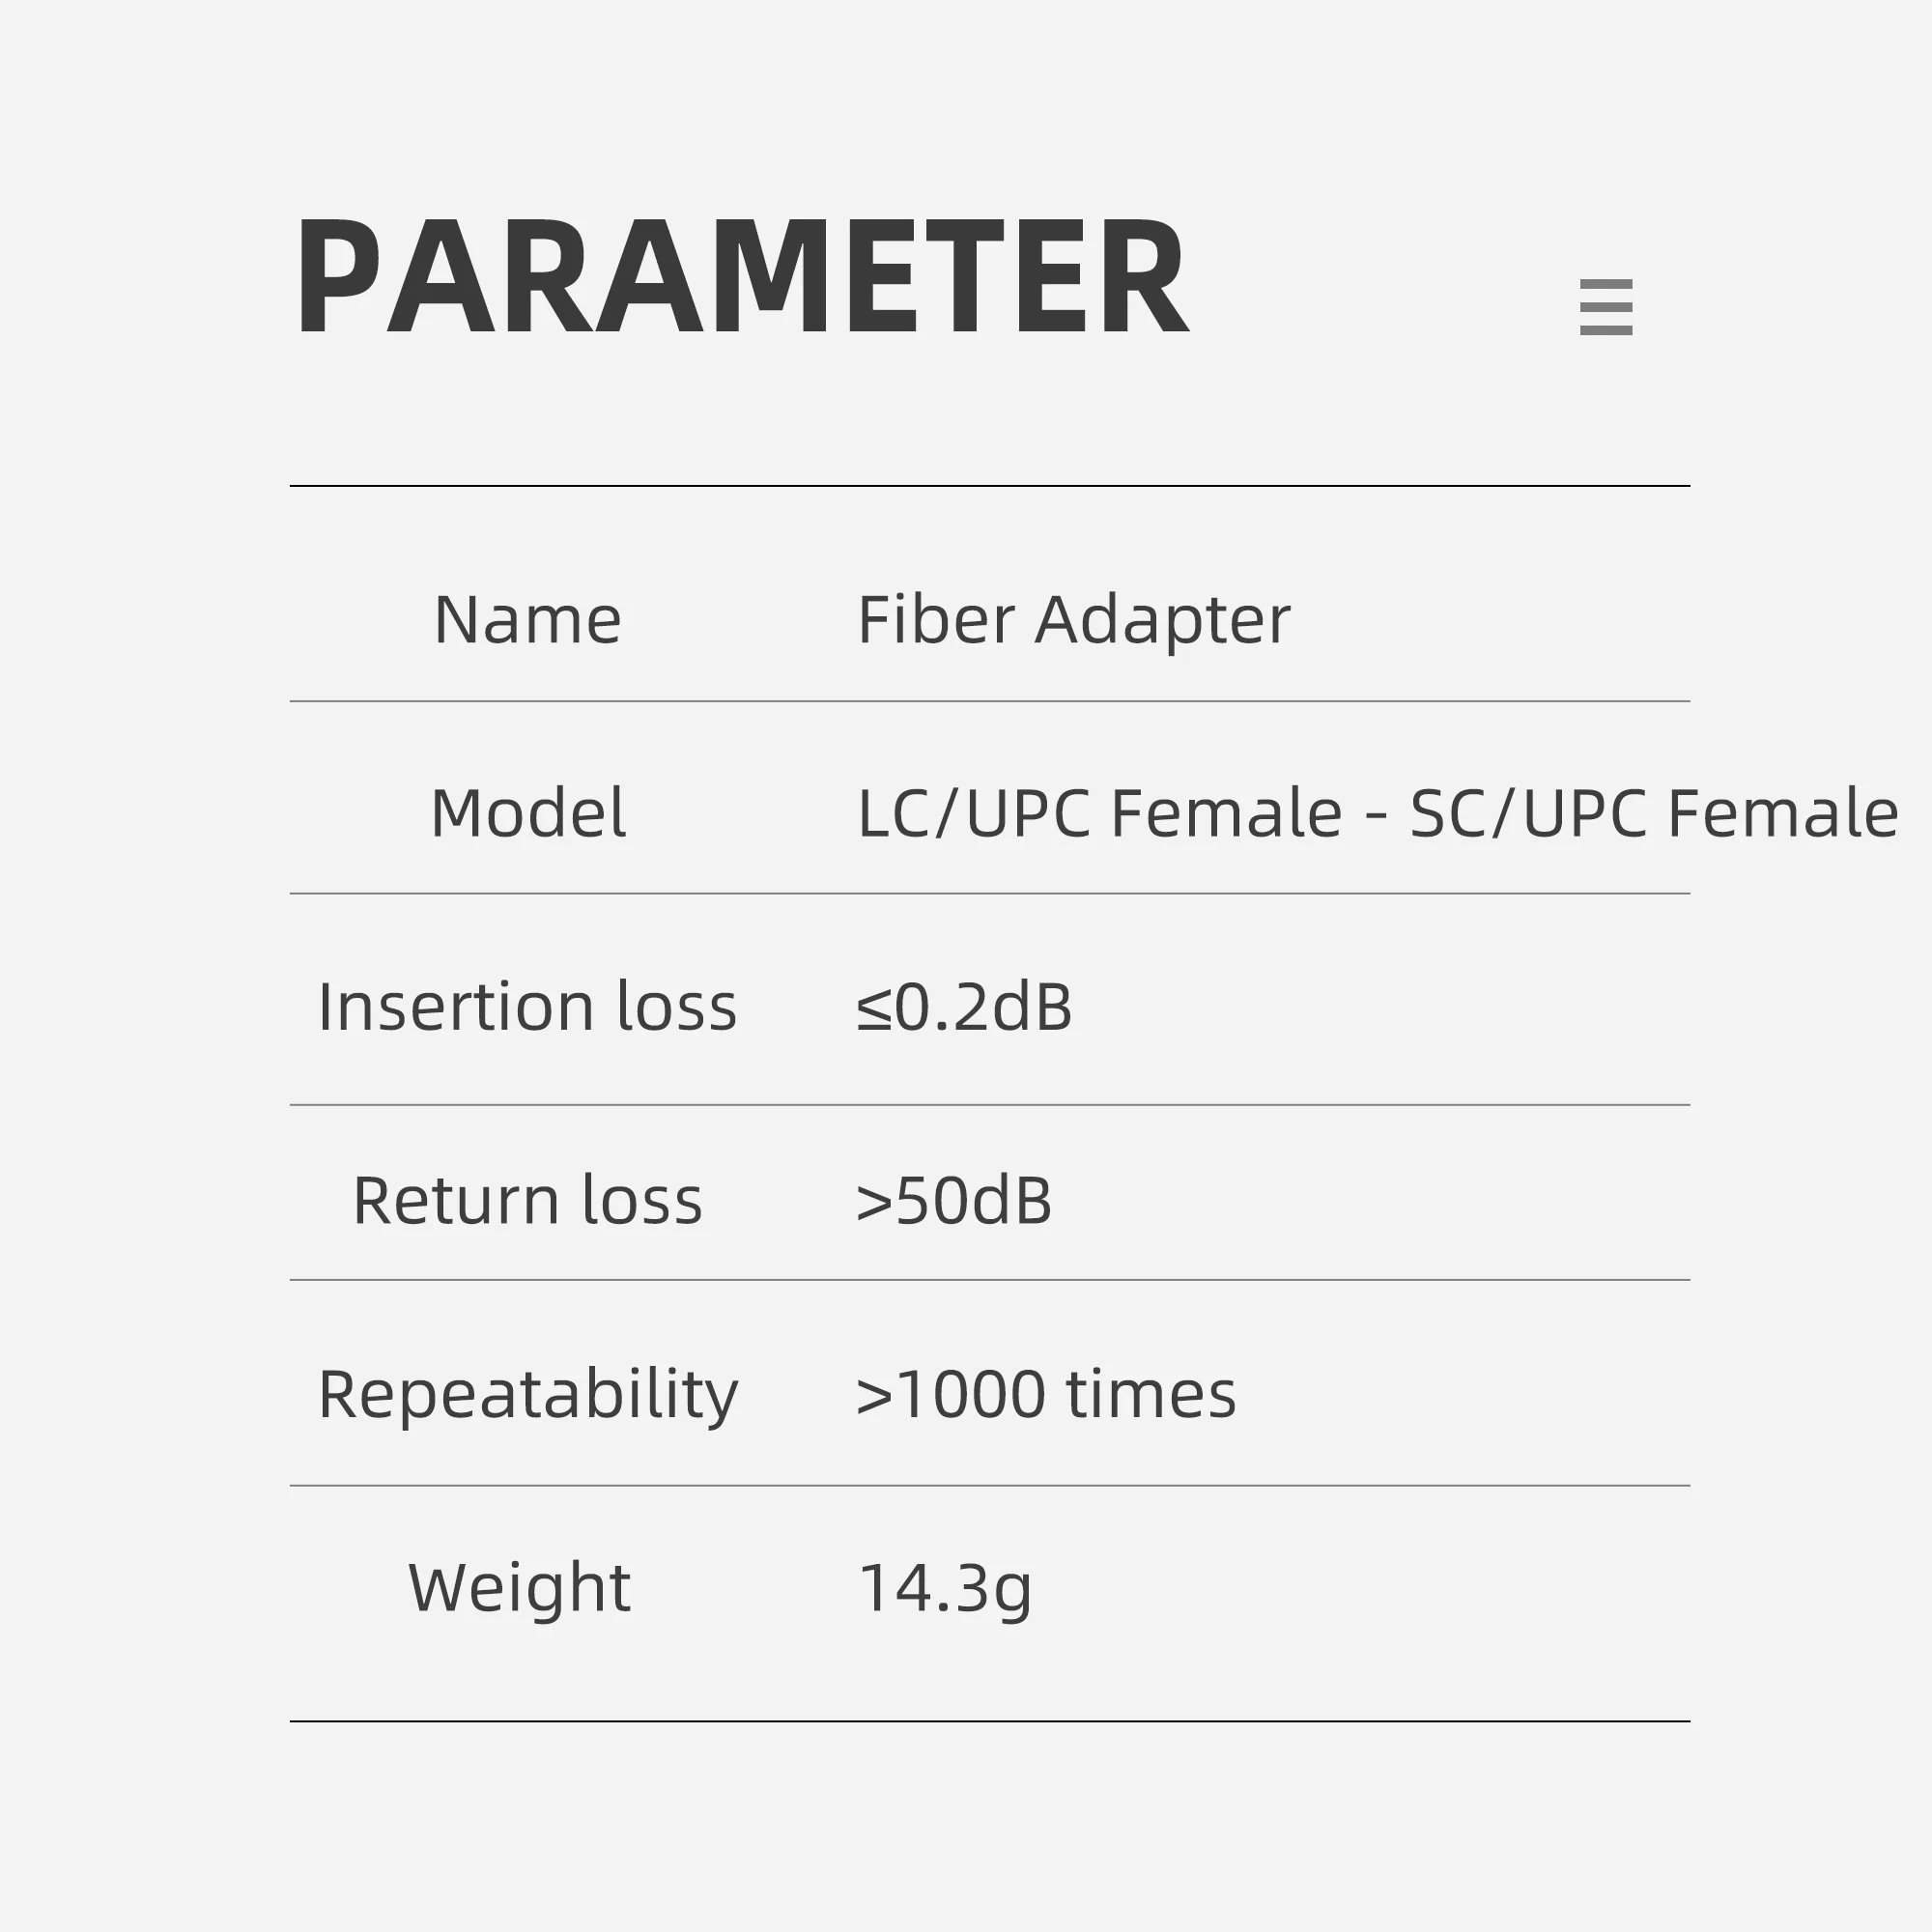
Task: Click the 14.3g weight value
Action: coord(944,1587)
